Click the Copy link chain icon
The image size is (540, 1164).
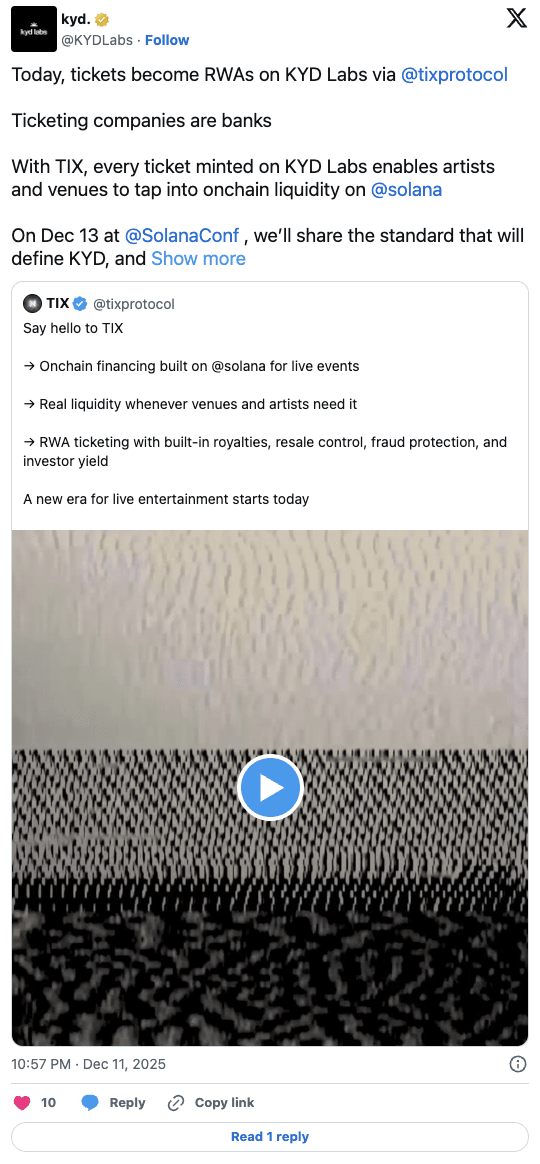pos(176,1102)
